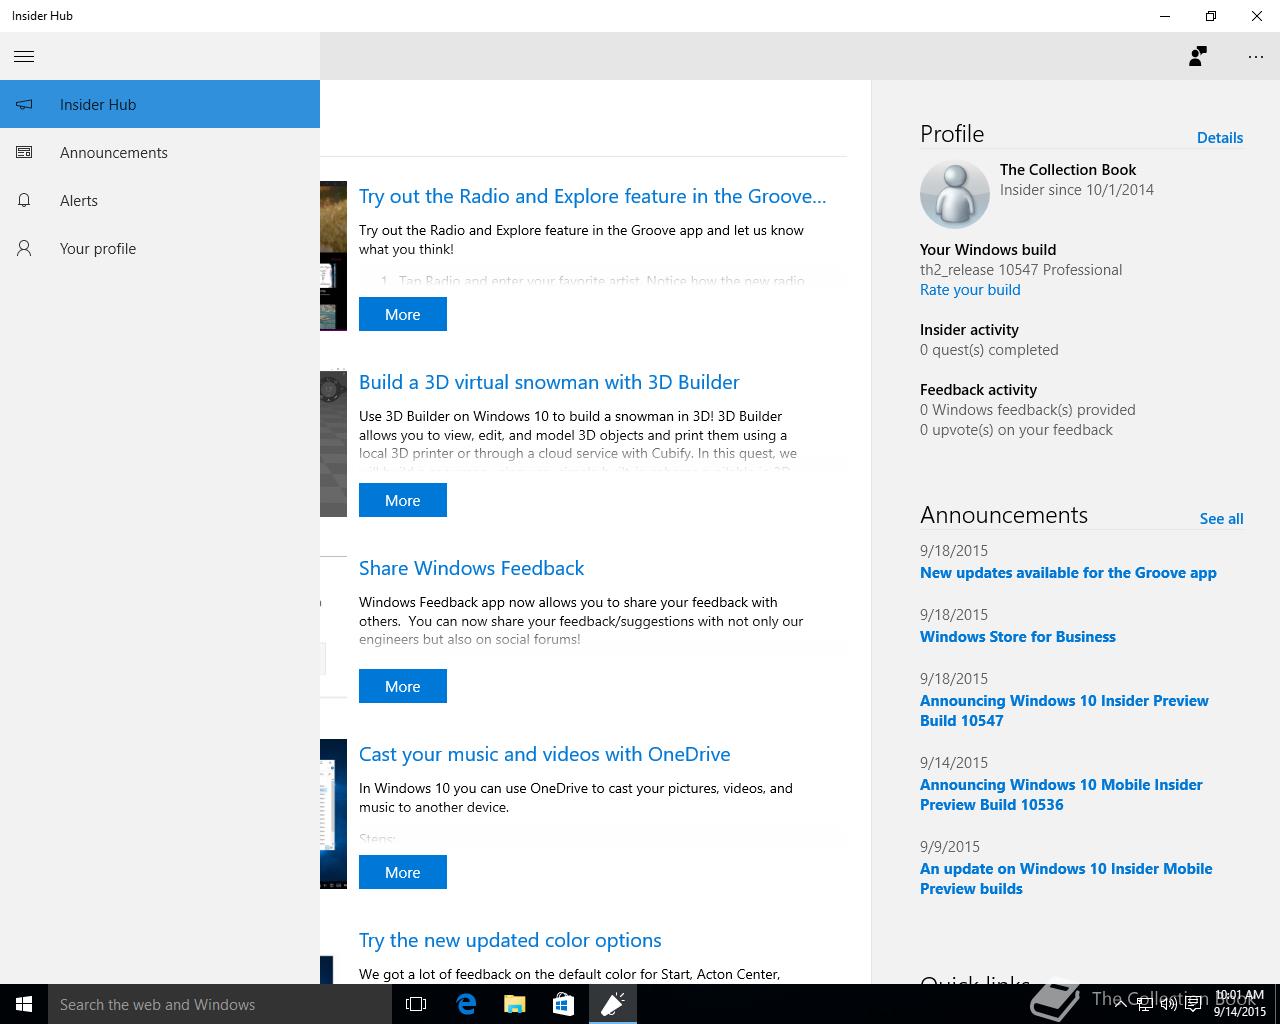This screenshot has height=1024, width=1280.
Task: Open Task View from taskbar
Action: pyautogui.click(x=416, y=1004)
